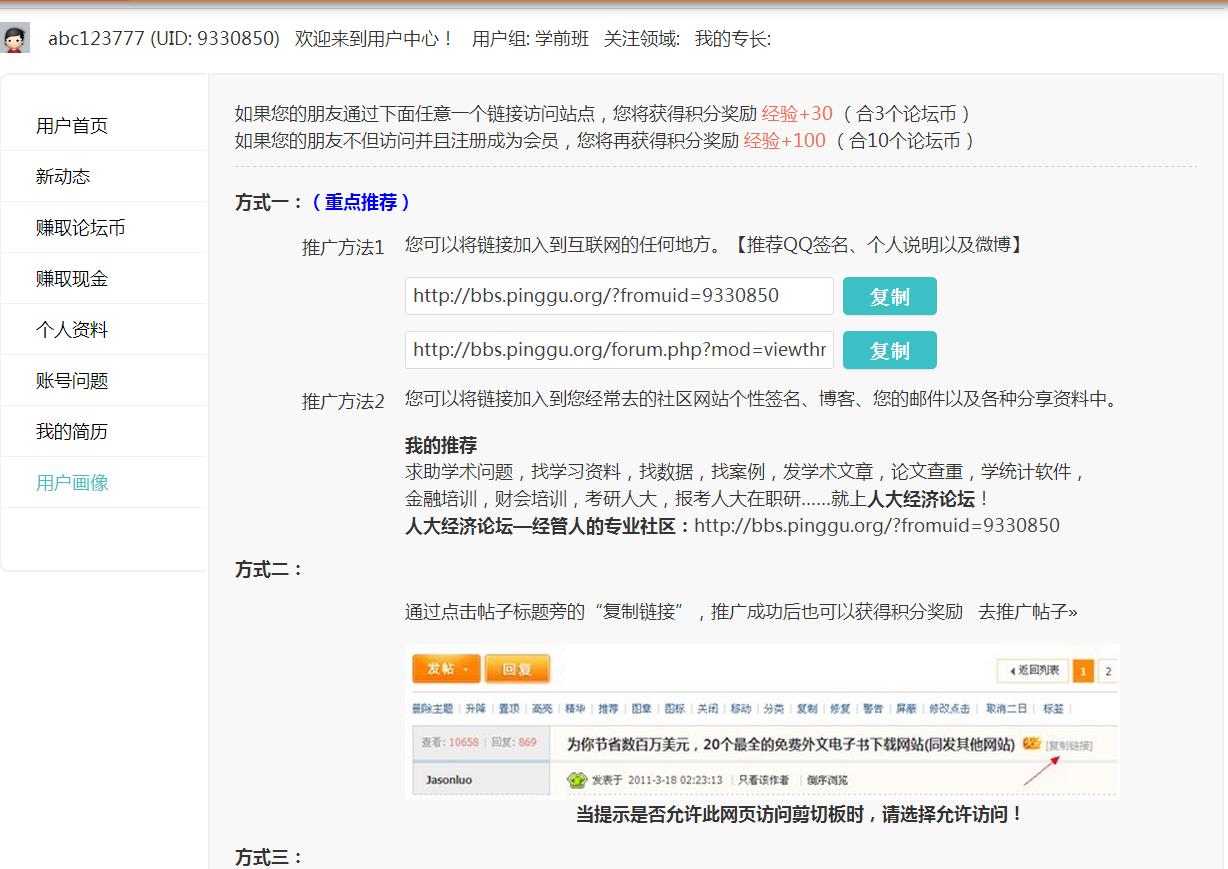Click the bold 我的推荐 heading

click(441, 446)
